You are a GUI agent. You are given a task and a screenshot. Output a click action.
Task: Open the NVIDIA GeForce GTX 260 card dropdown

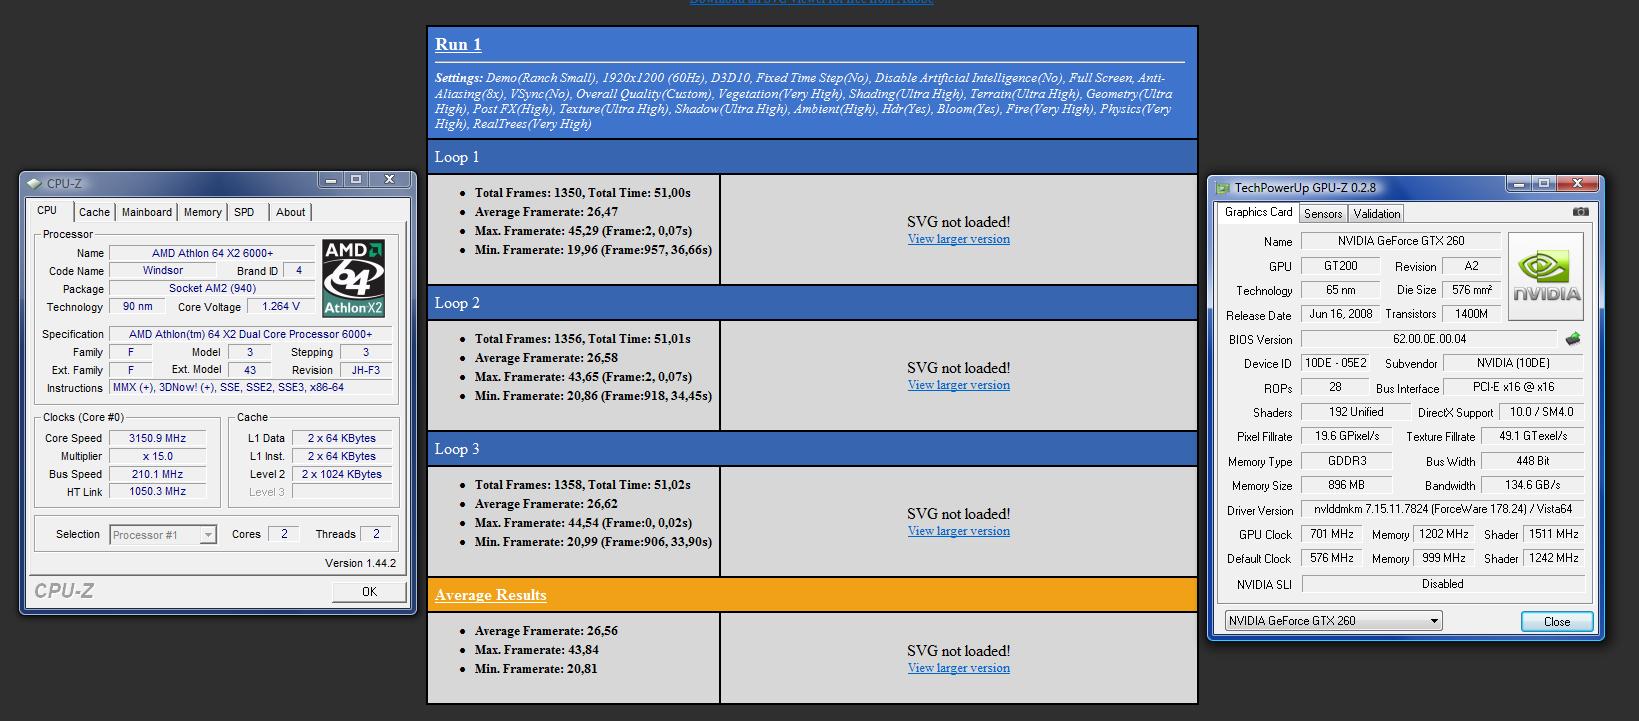pos(1333,621)
